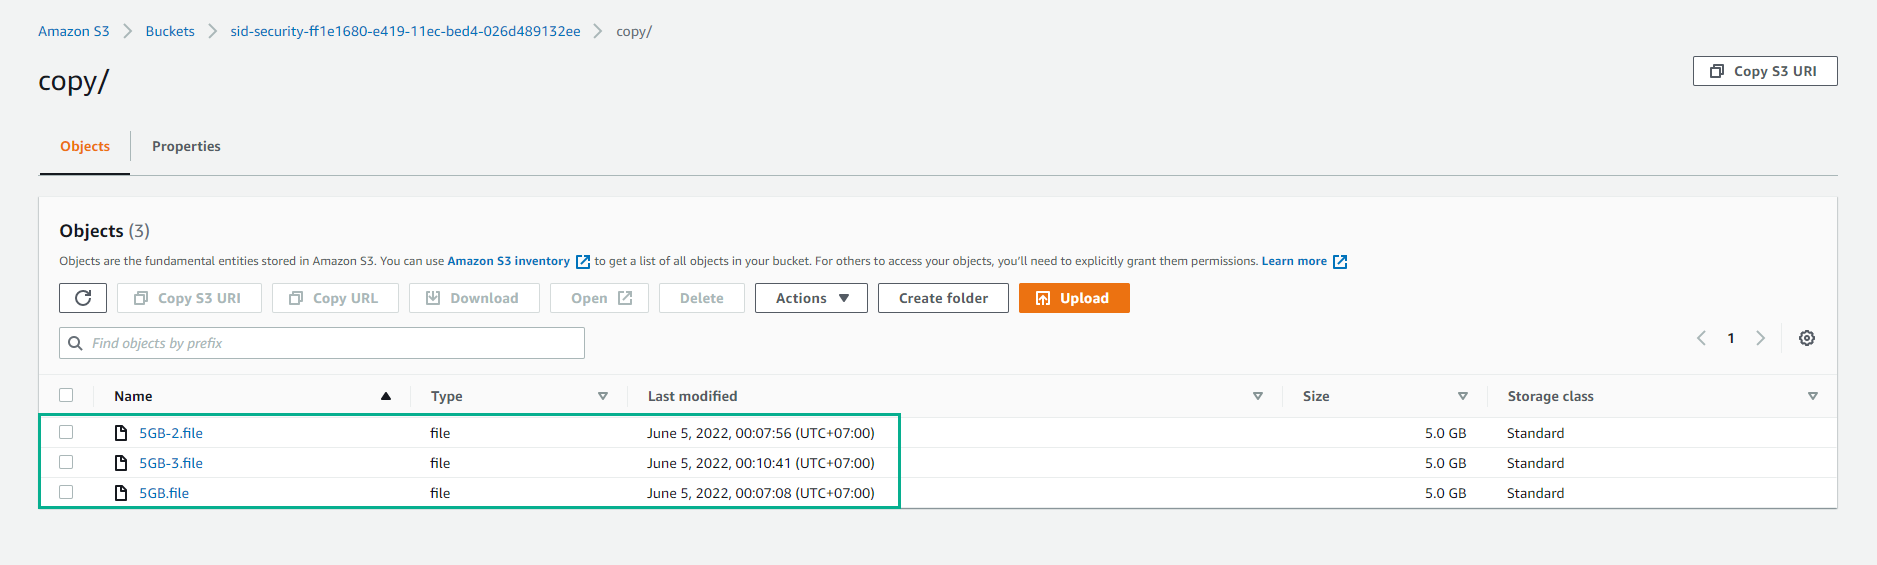Click the Open button
Viewport: 1877px width, 565px height.
[x=599, y=298]
